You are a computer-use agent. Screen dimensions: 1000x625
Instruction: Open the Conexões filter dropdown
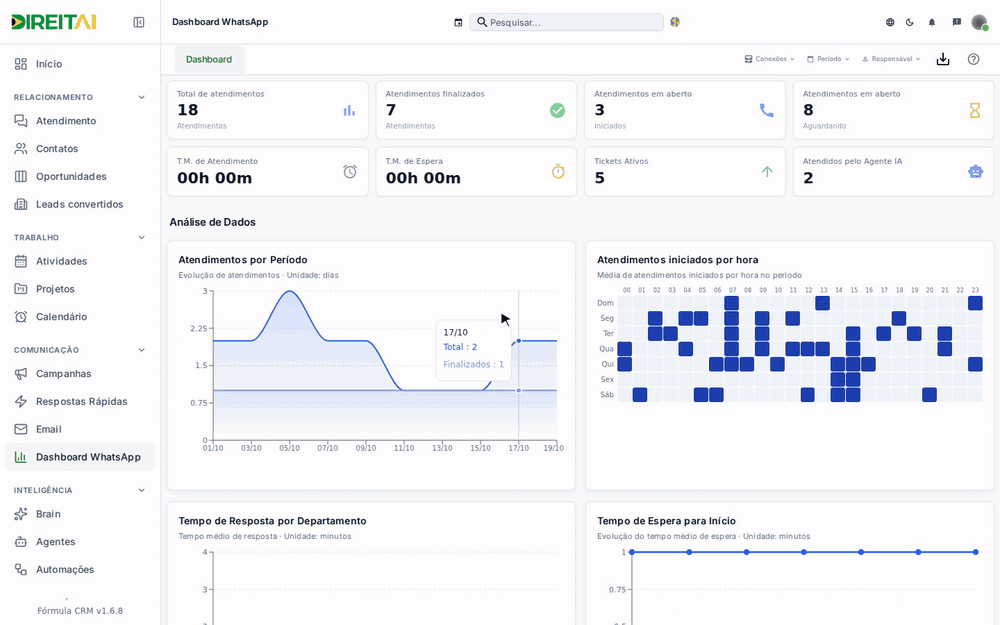769,59
